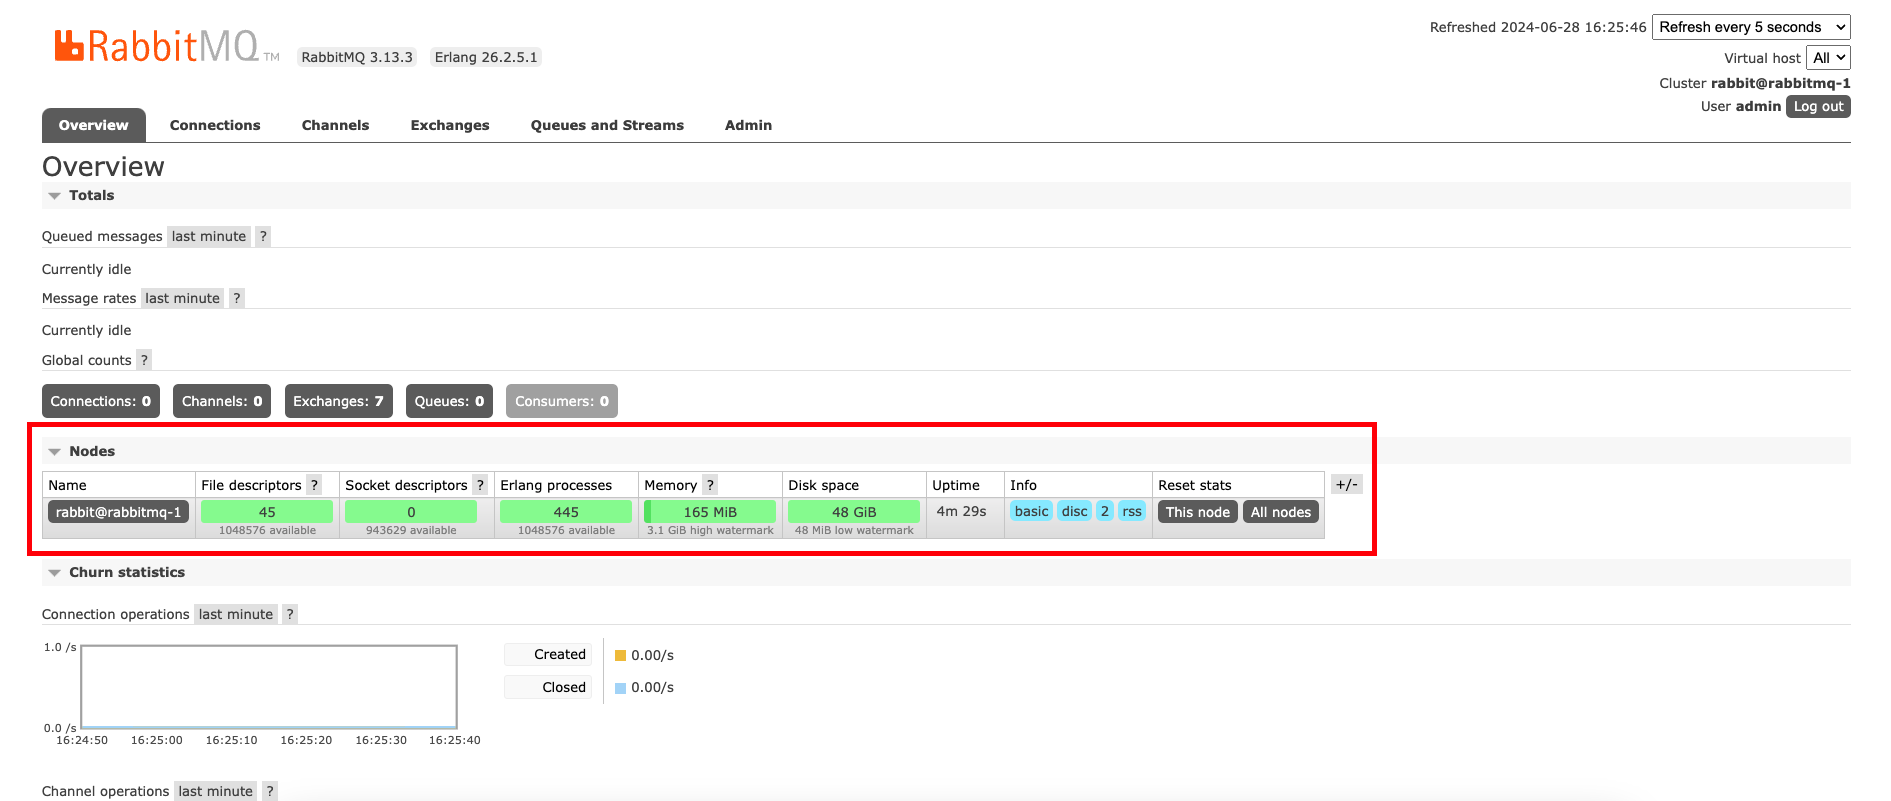Open help for Queued messages
Screen dimensions: 1891x801
263,236
